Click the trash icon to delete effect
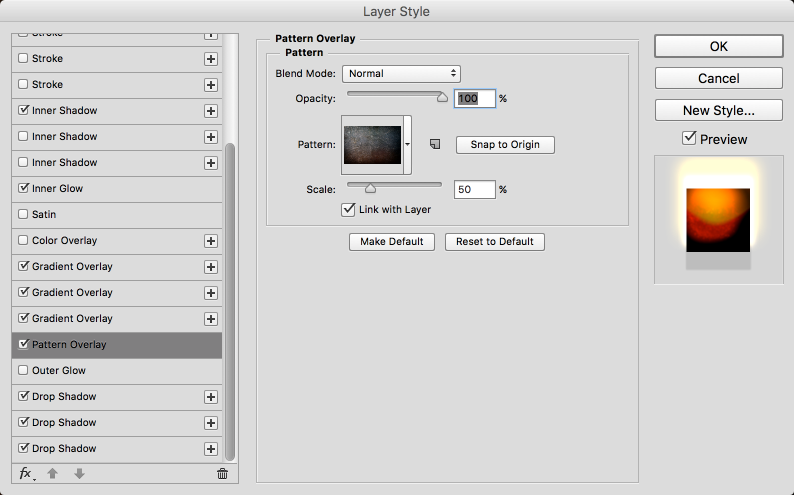The width and height of the screenshot is (794, 495). tap(222, 473)
